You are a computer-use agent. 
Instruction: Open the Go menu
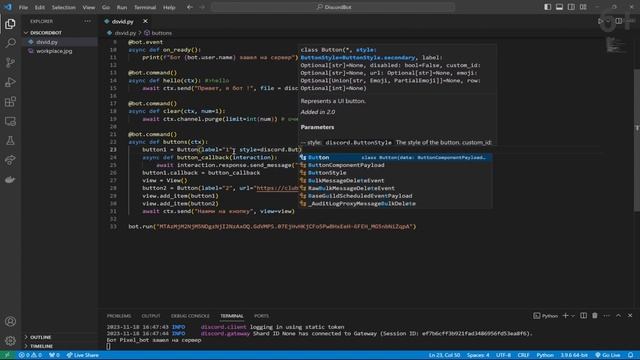106,7
